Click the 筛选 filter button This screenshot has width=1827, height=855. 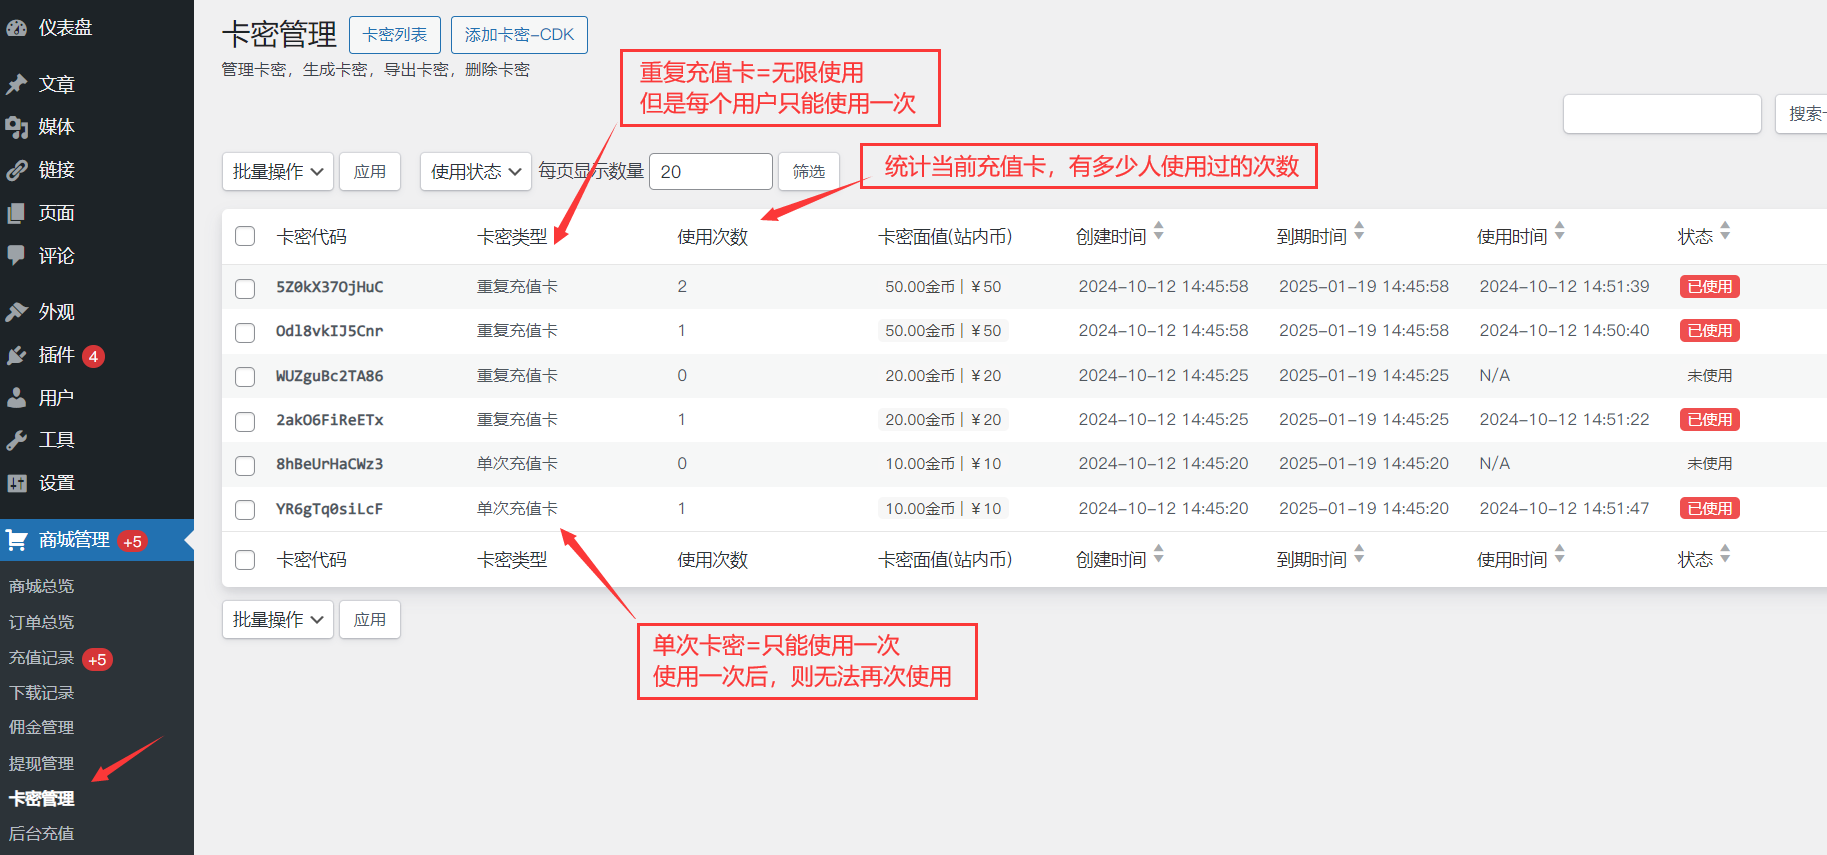point(809,172)
